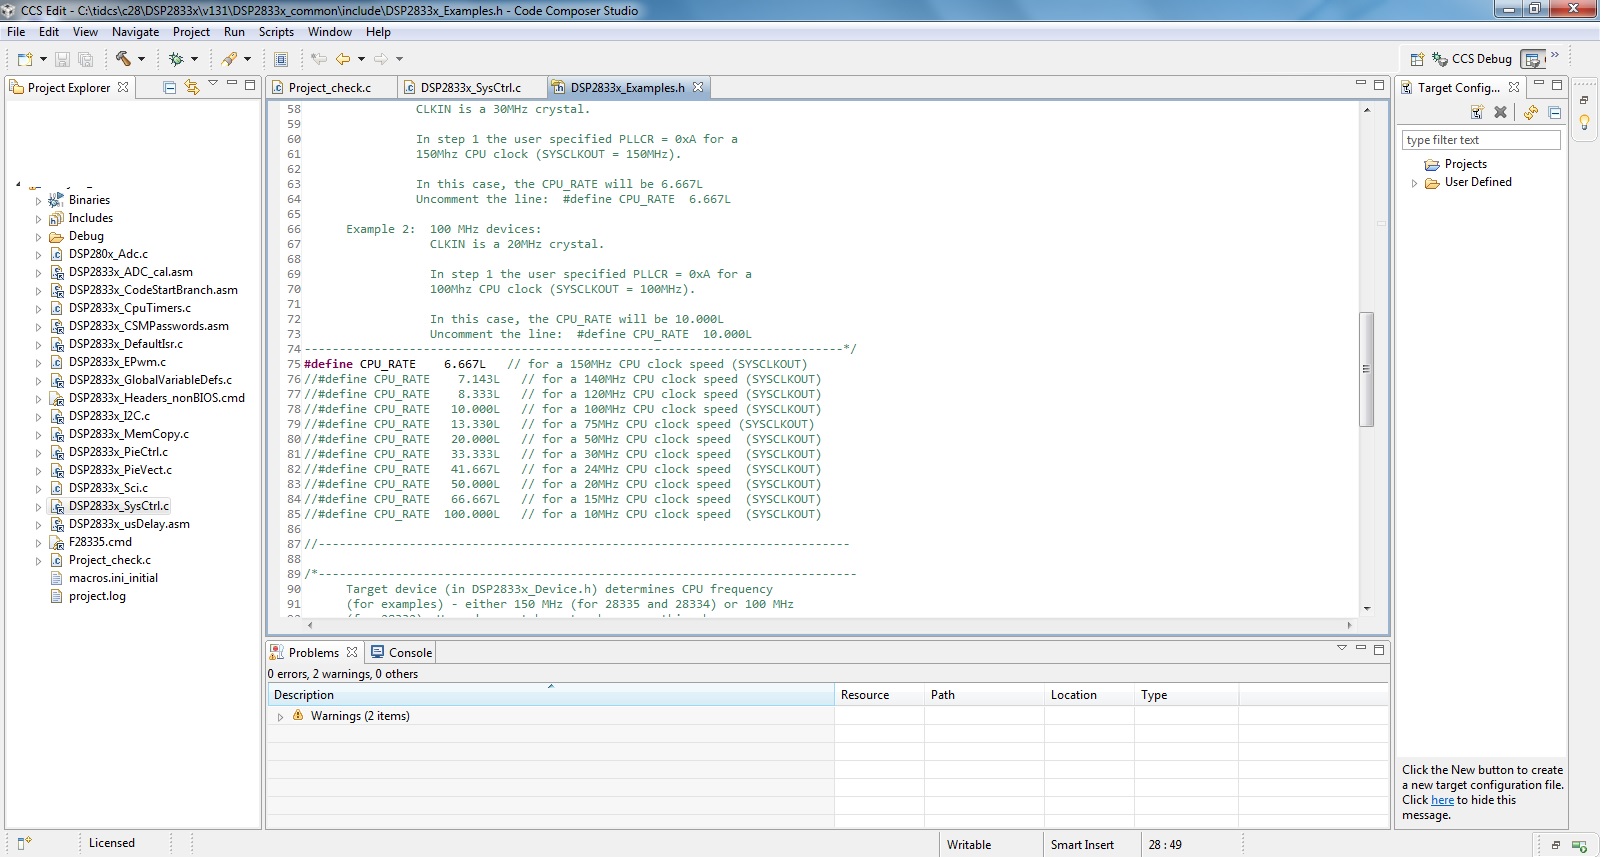The width and height of the screenshot is (1602, 857).
Task: Open the Project menu
Action: tap(191, 32)
